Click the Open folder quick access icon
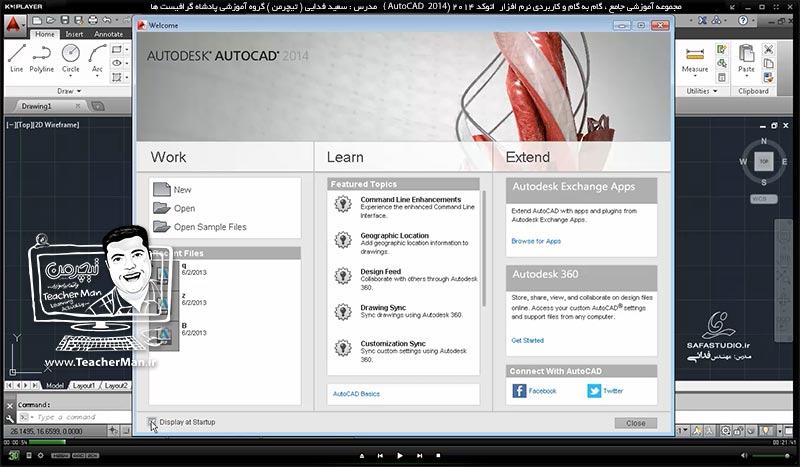This screenshot has height=467, width=800. pyautogui.click(x=51, y=20)
